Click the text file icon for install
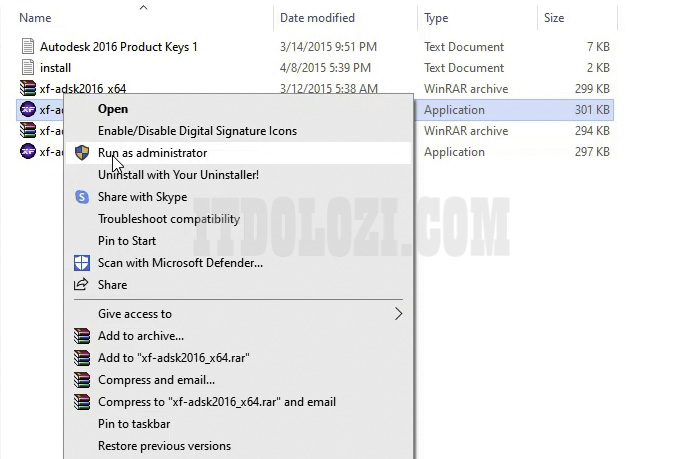This screenshot has width=700, height=459. pos(28,68)
